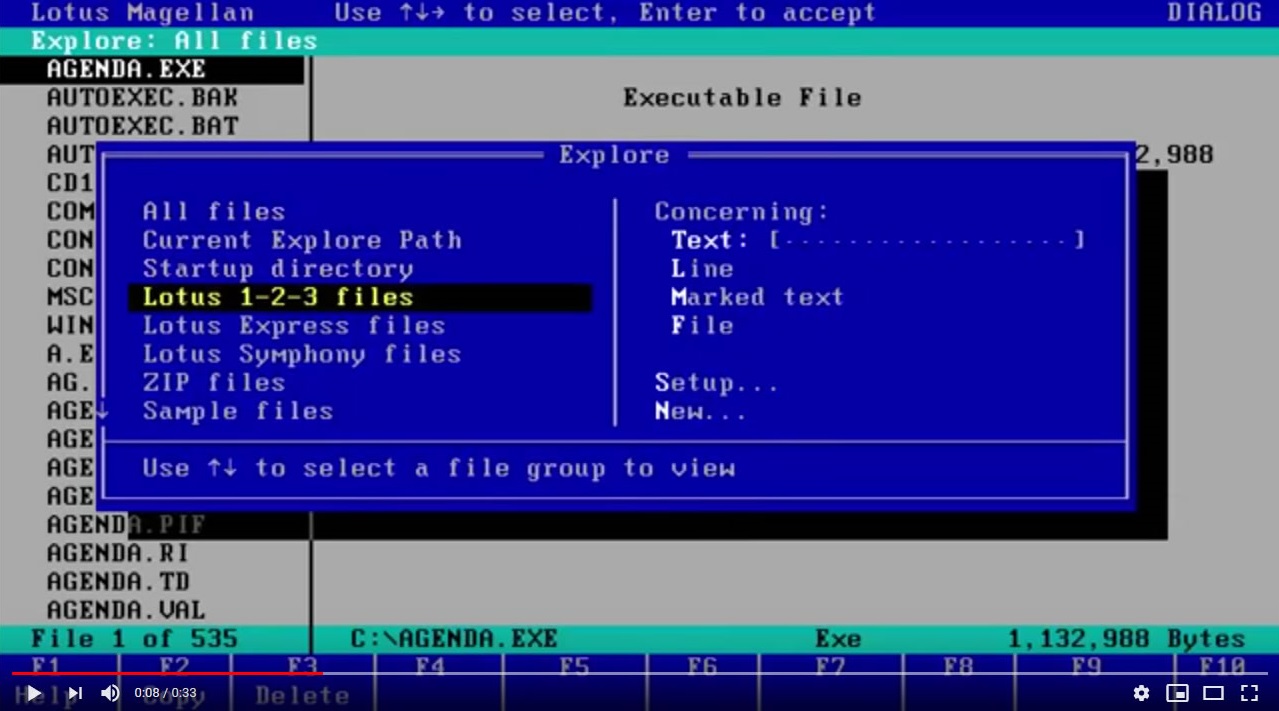Viewport: 1279px width, 711px height.
Task: Open the playback settings gear
Action: pos(1141,692)
